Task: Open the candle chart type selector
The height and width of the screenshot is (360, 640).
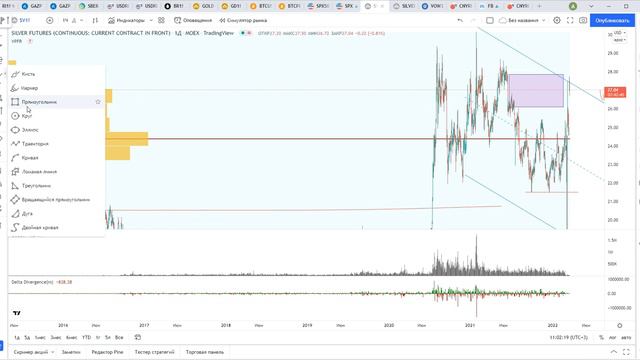Action: coord(95,20)
